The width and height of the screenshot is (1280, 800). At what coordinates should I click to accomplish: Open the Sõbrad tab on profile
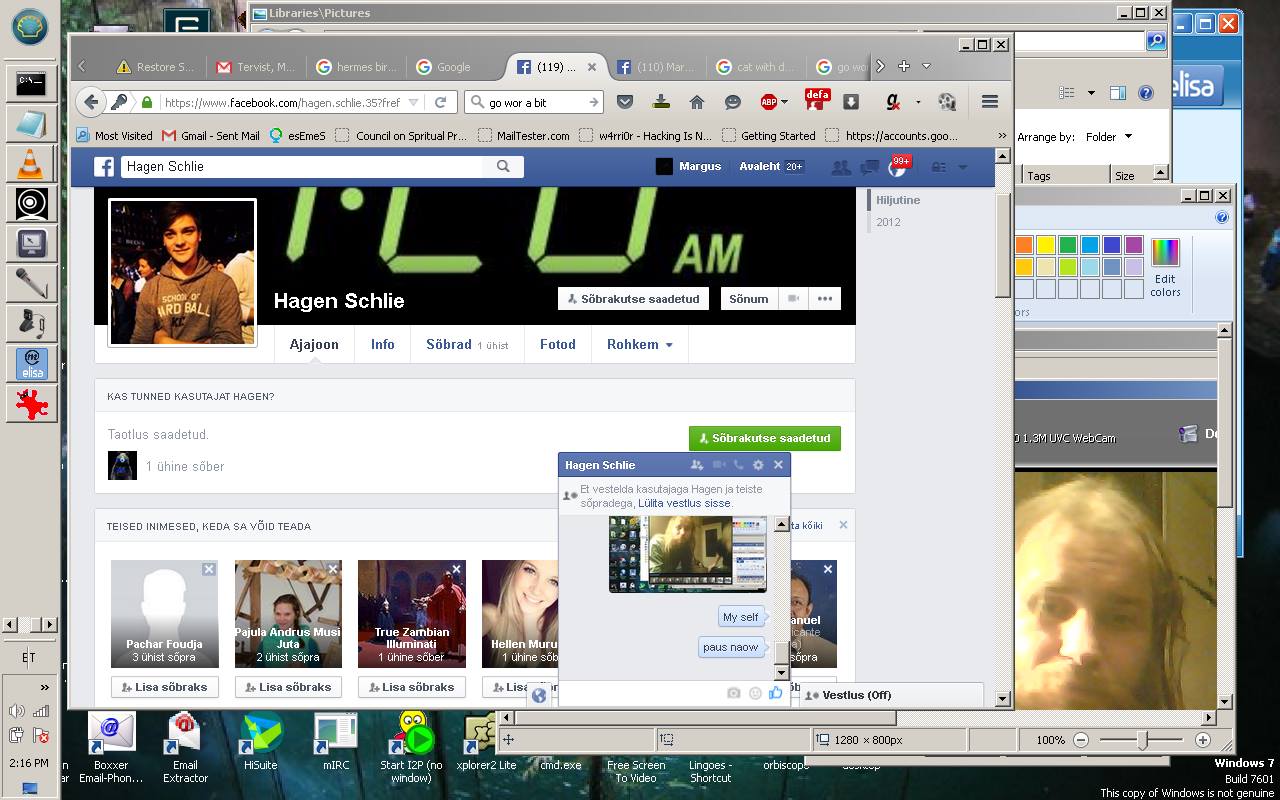(467, 344)
